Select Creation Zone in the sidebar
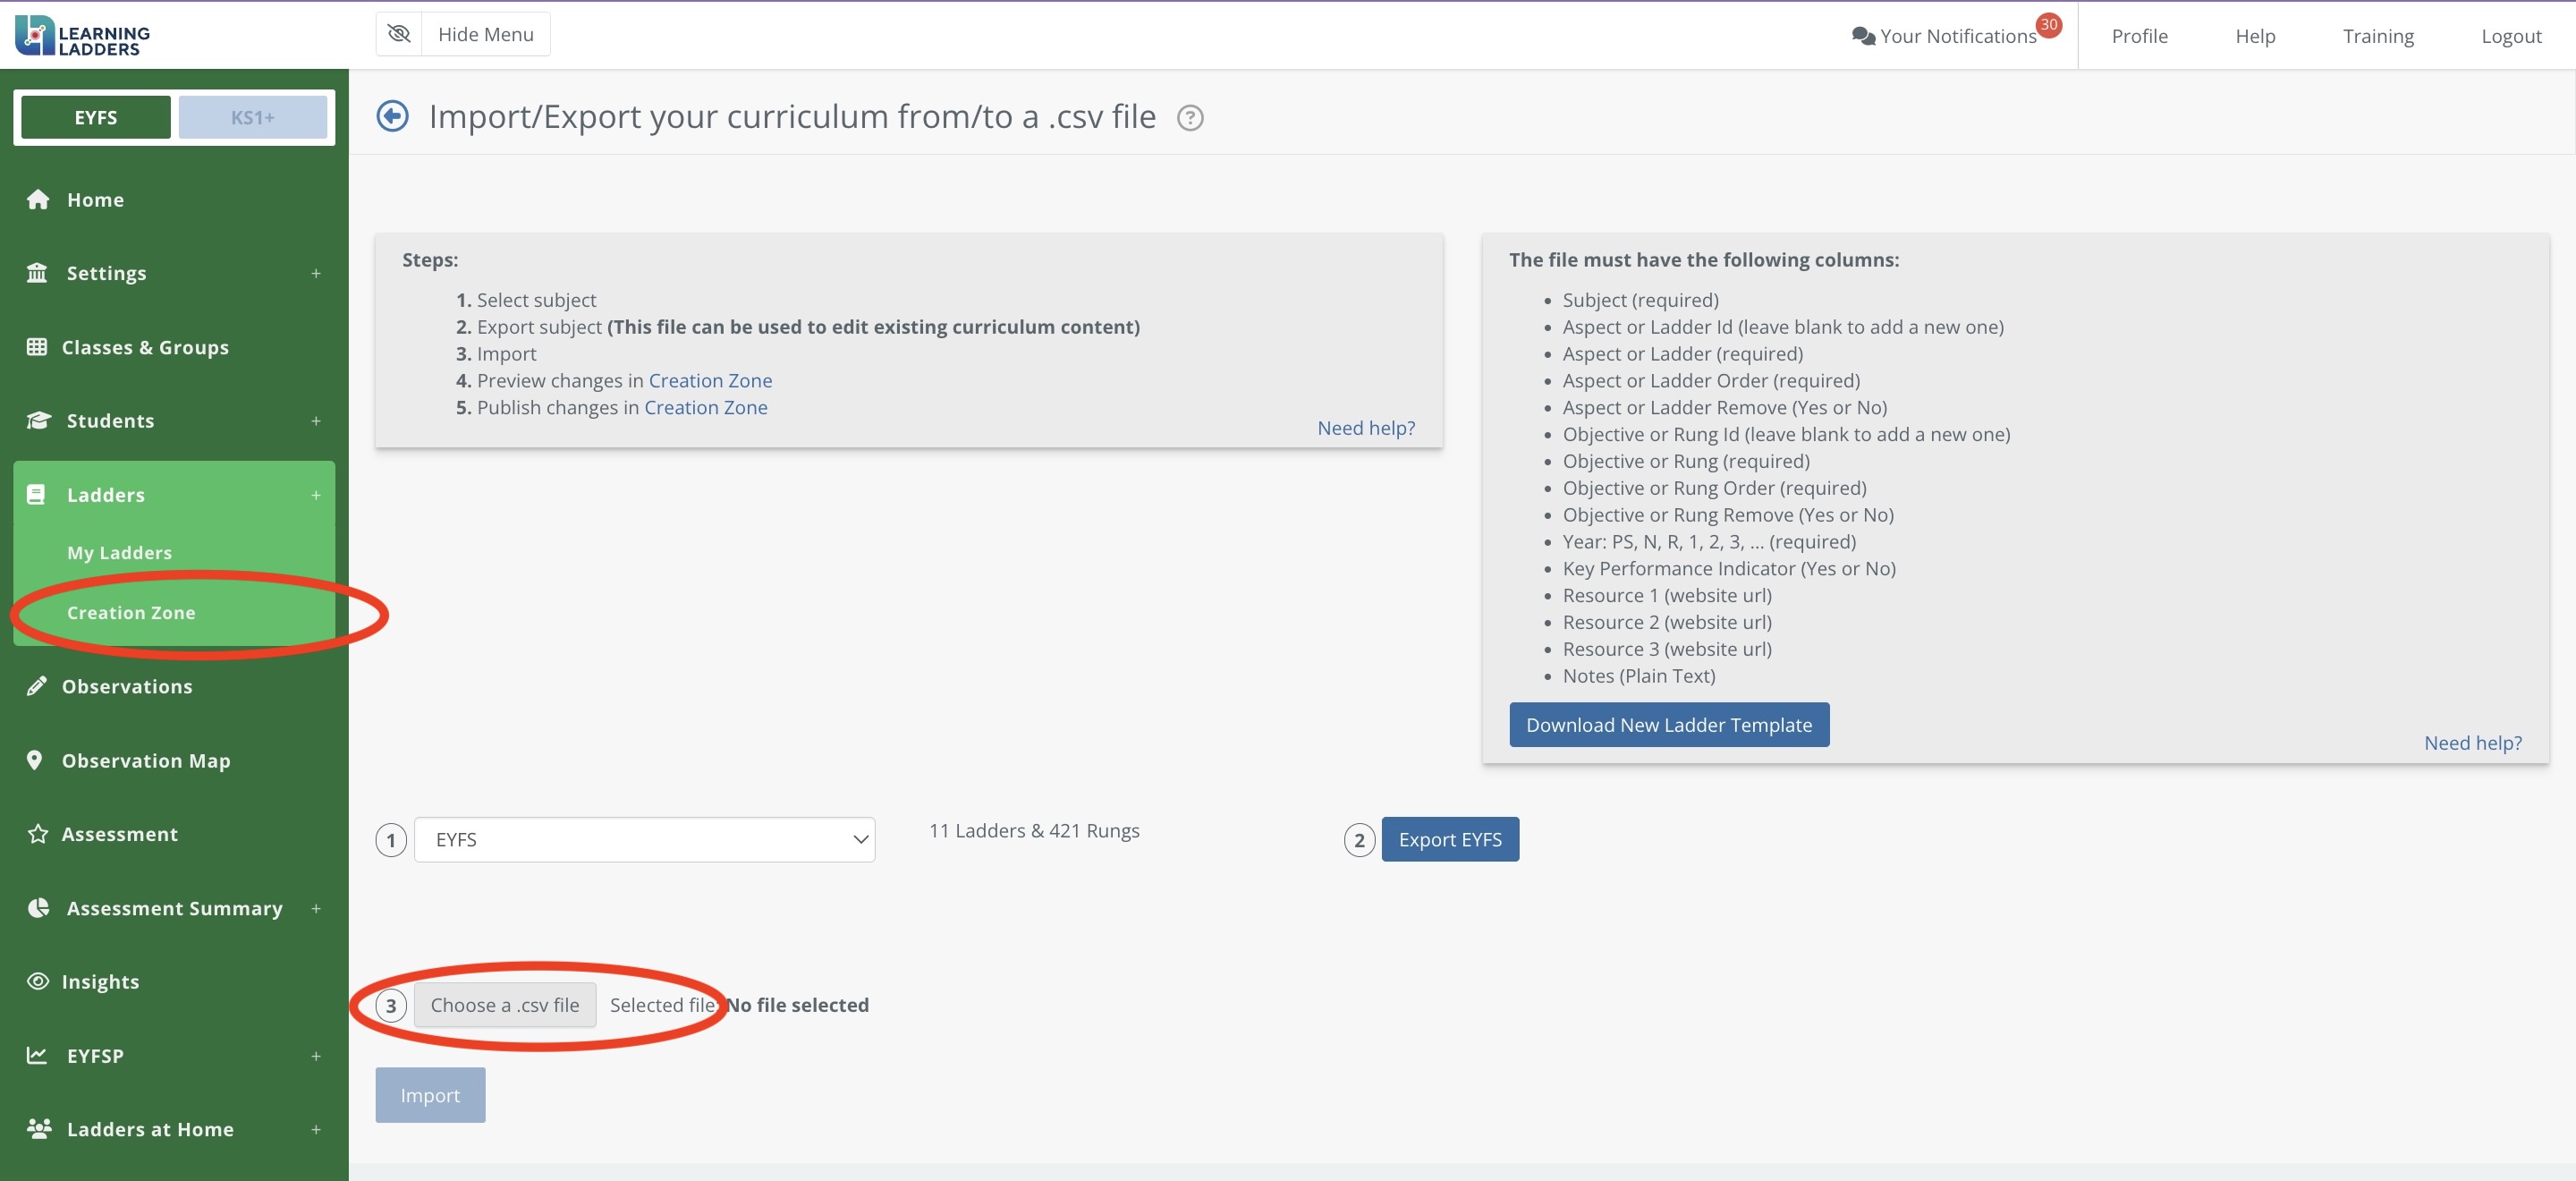Screen dimensions: 2576x1181 [131, 612]
